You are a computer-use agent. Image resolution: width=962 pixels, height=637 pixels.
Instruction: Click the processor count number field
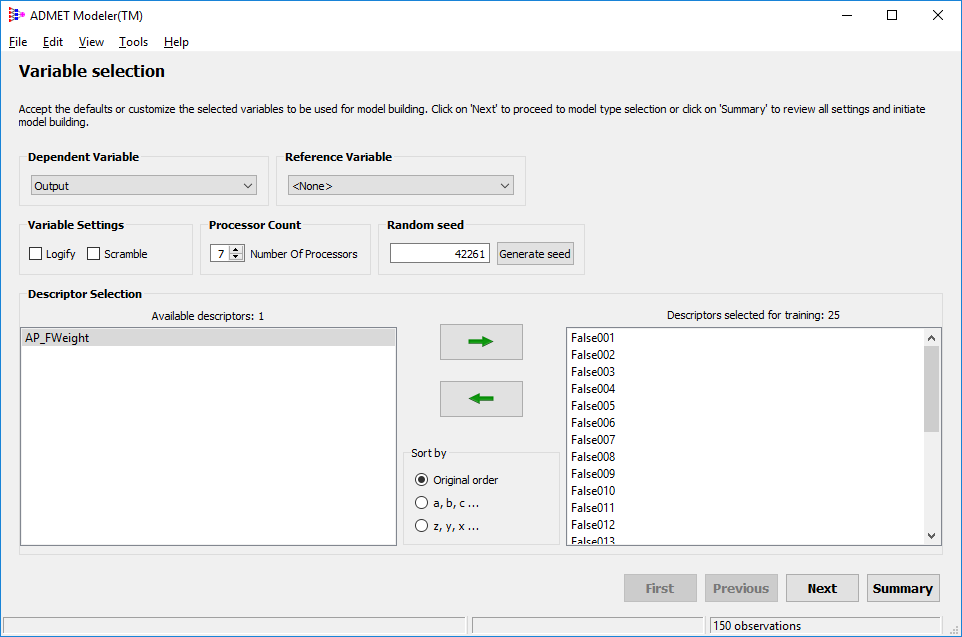[x=220, y=253]
